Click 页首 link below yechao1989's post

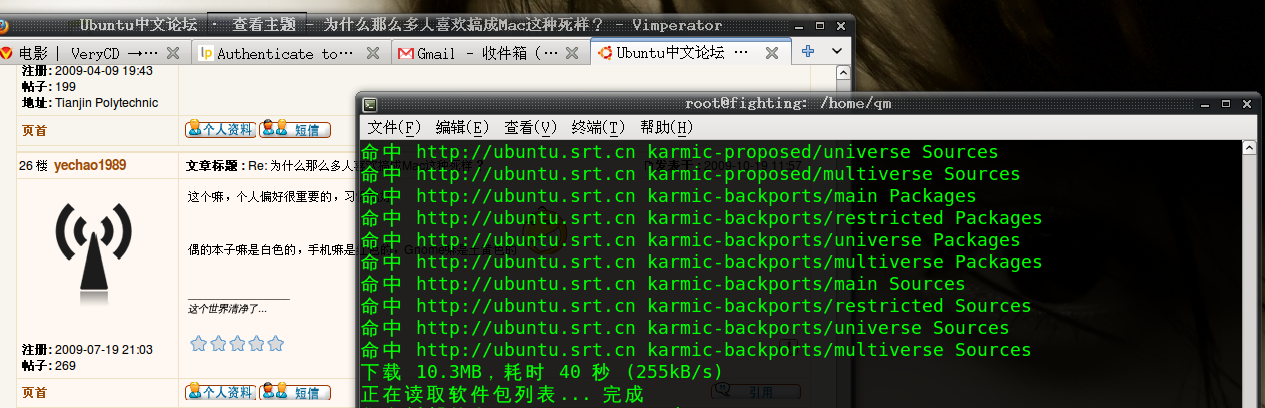pos(34,393)
